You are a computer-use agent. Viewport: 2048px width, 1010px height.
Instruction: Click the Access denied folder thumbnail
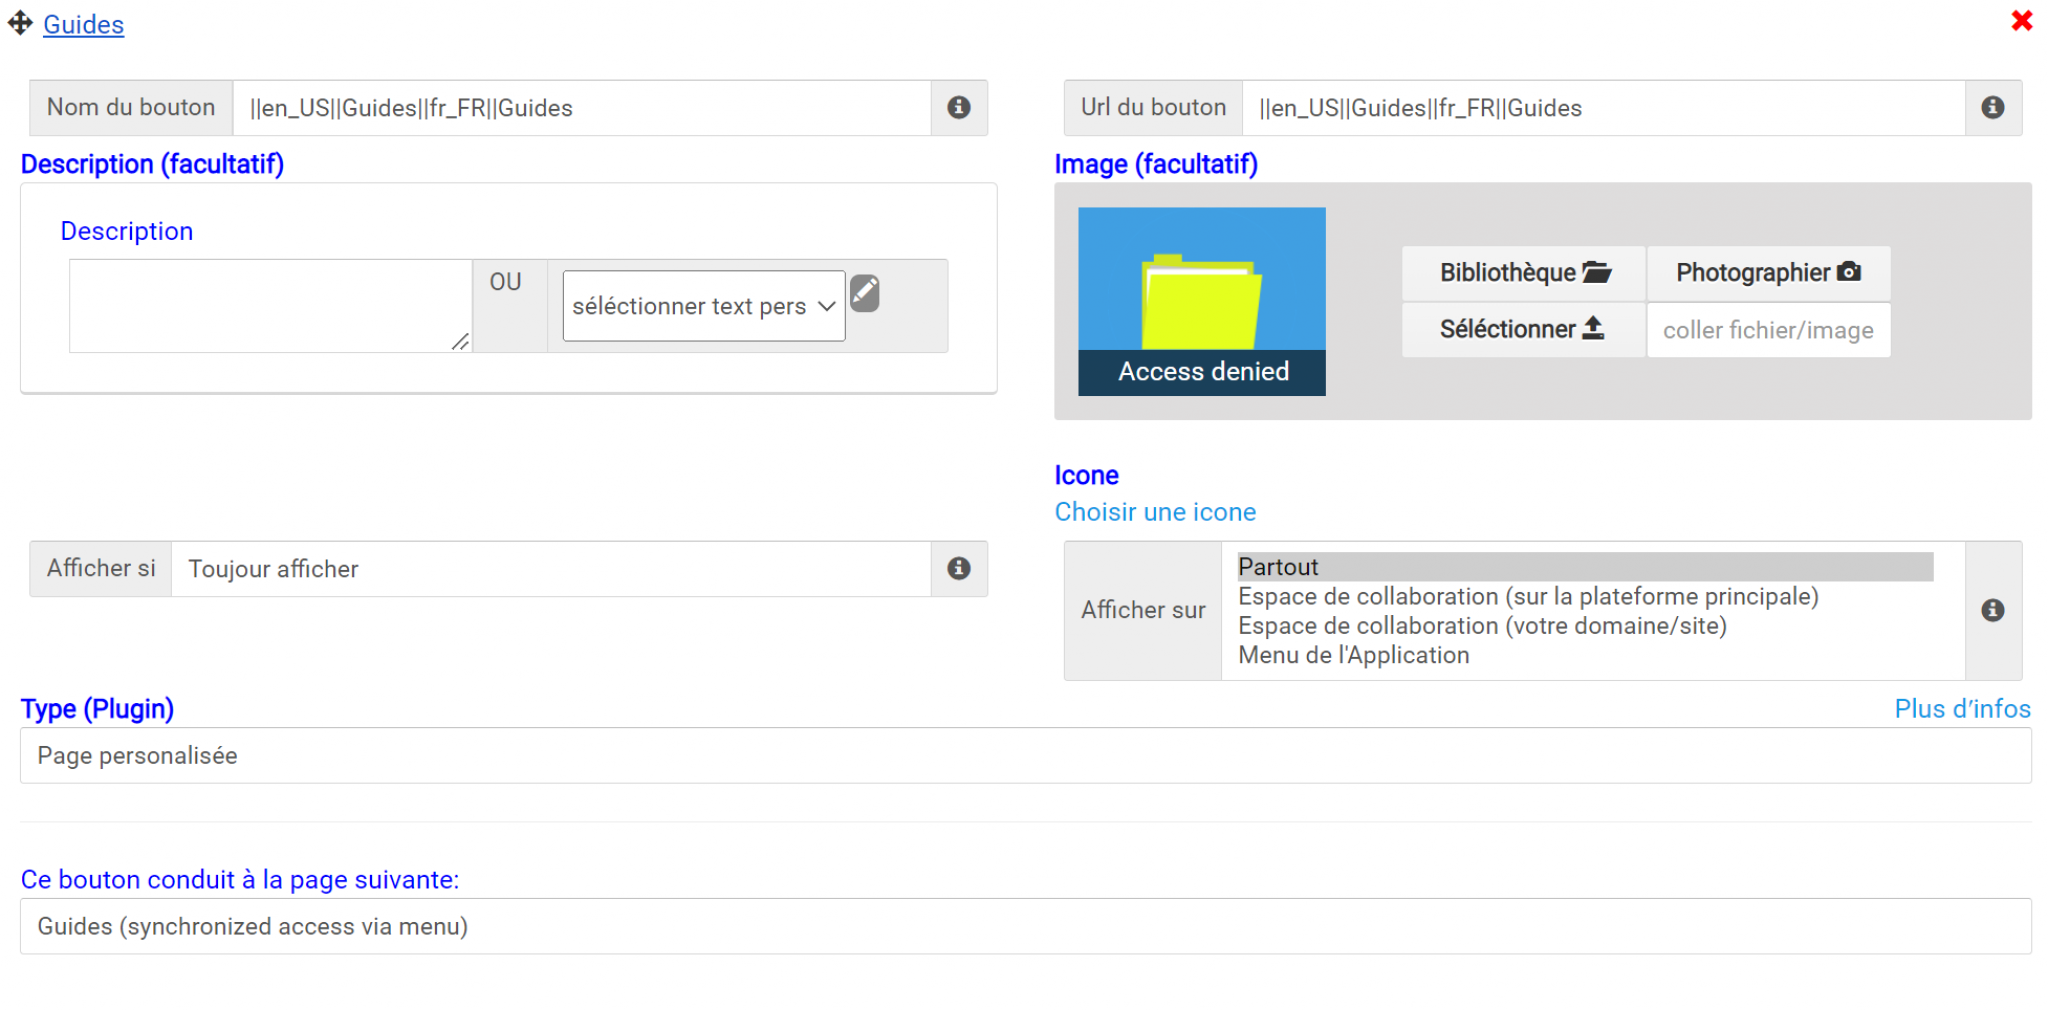point(1201,301)
